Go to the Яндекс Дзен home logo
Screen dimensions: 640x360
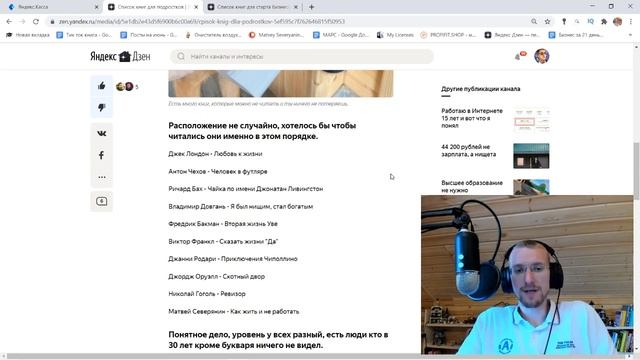120,56
